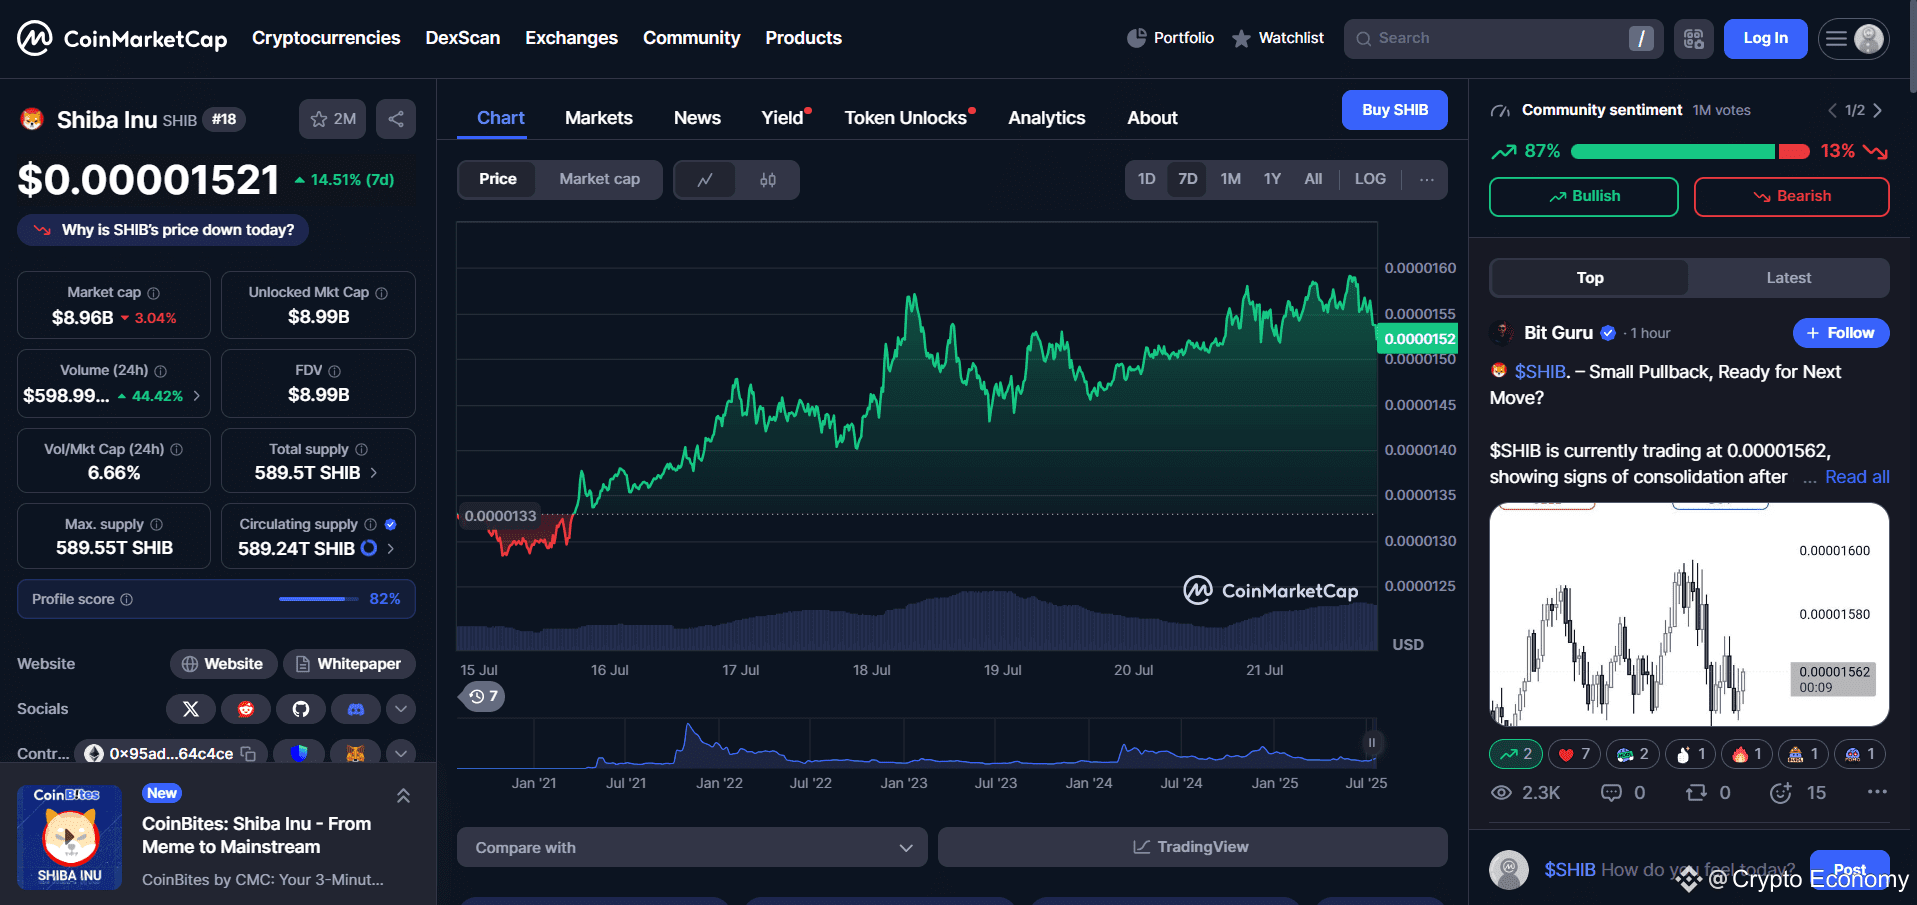Open the chart more options ellipsis

[x=1427, y=179]
